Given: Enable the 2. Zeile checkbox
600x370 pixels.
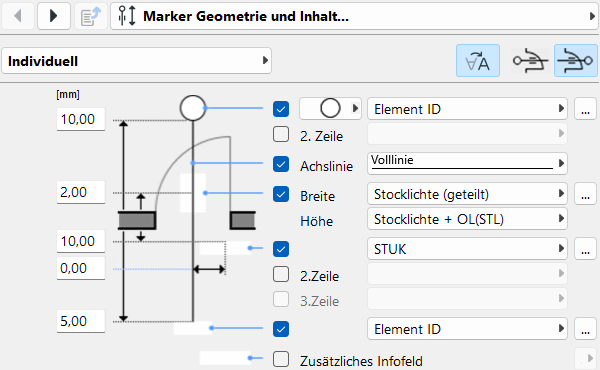Looking at the screenshot, I should click(281, 134).
